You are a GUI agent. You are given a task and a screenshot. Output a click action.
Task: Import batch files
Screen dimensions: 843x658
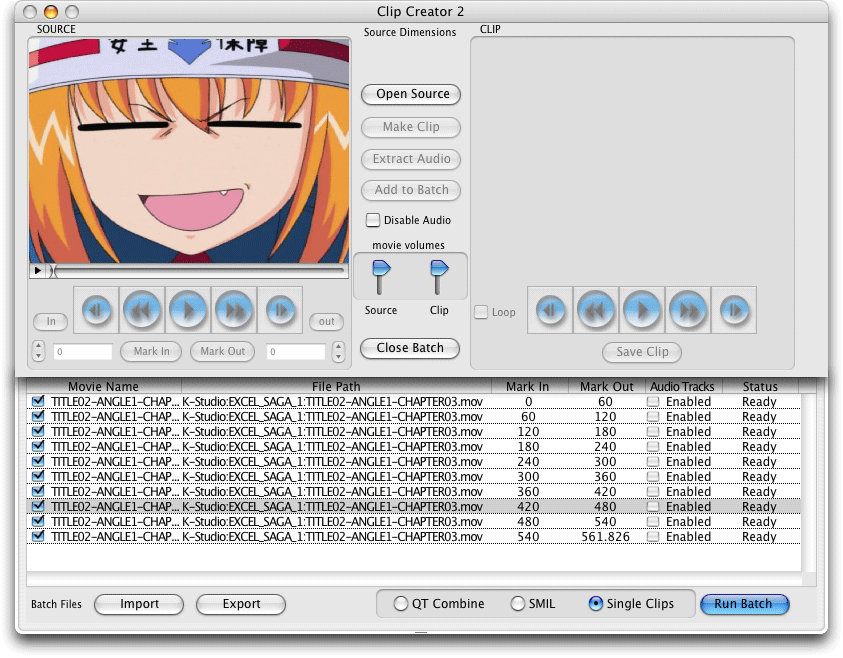pos(139,604)
